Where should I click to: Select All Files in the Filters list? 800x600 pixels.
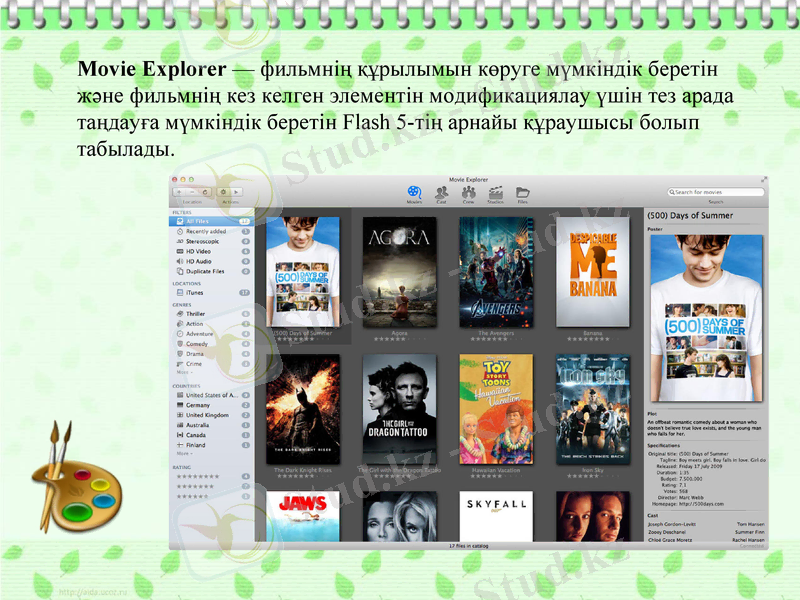click(194, 221)
